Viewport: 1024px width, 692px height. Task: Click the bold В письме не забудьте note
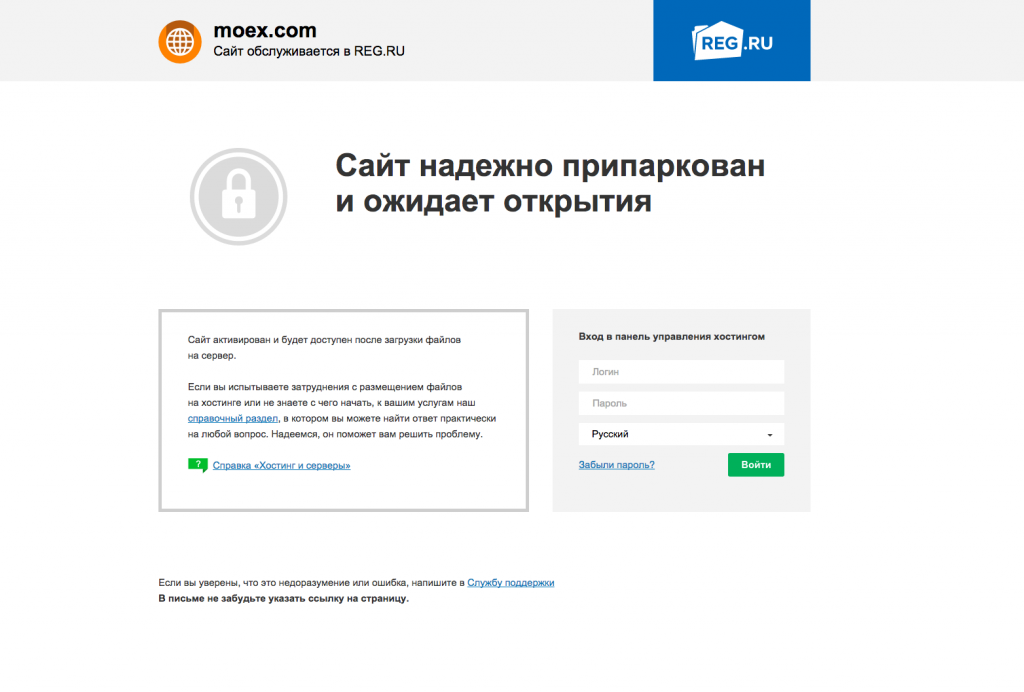pos(283,599)
